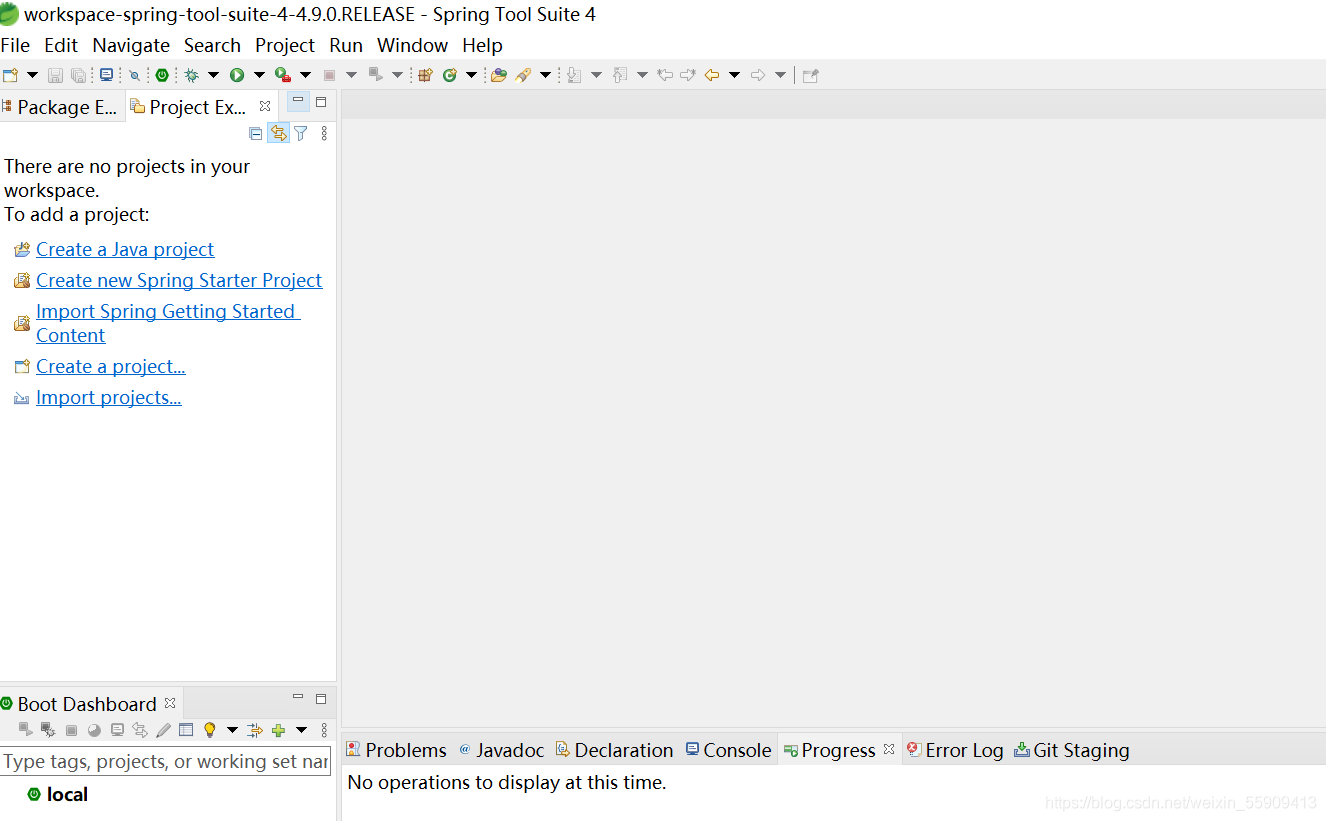Toggle Link with Editor in Project Explorer

(x=279, y=133)
